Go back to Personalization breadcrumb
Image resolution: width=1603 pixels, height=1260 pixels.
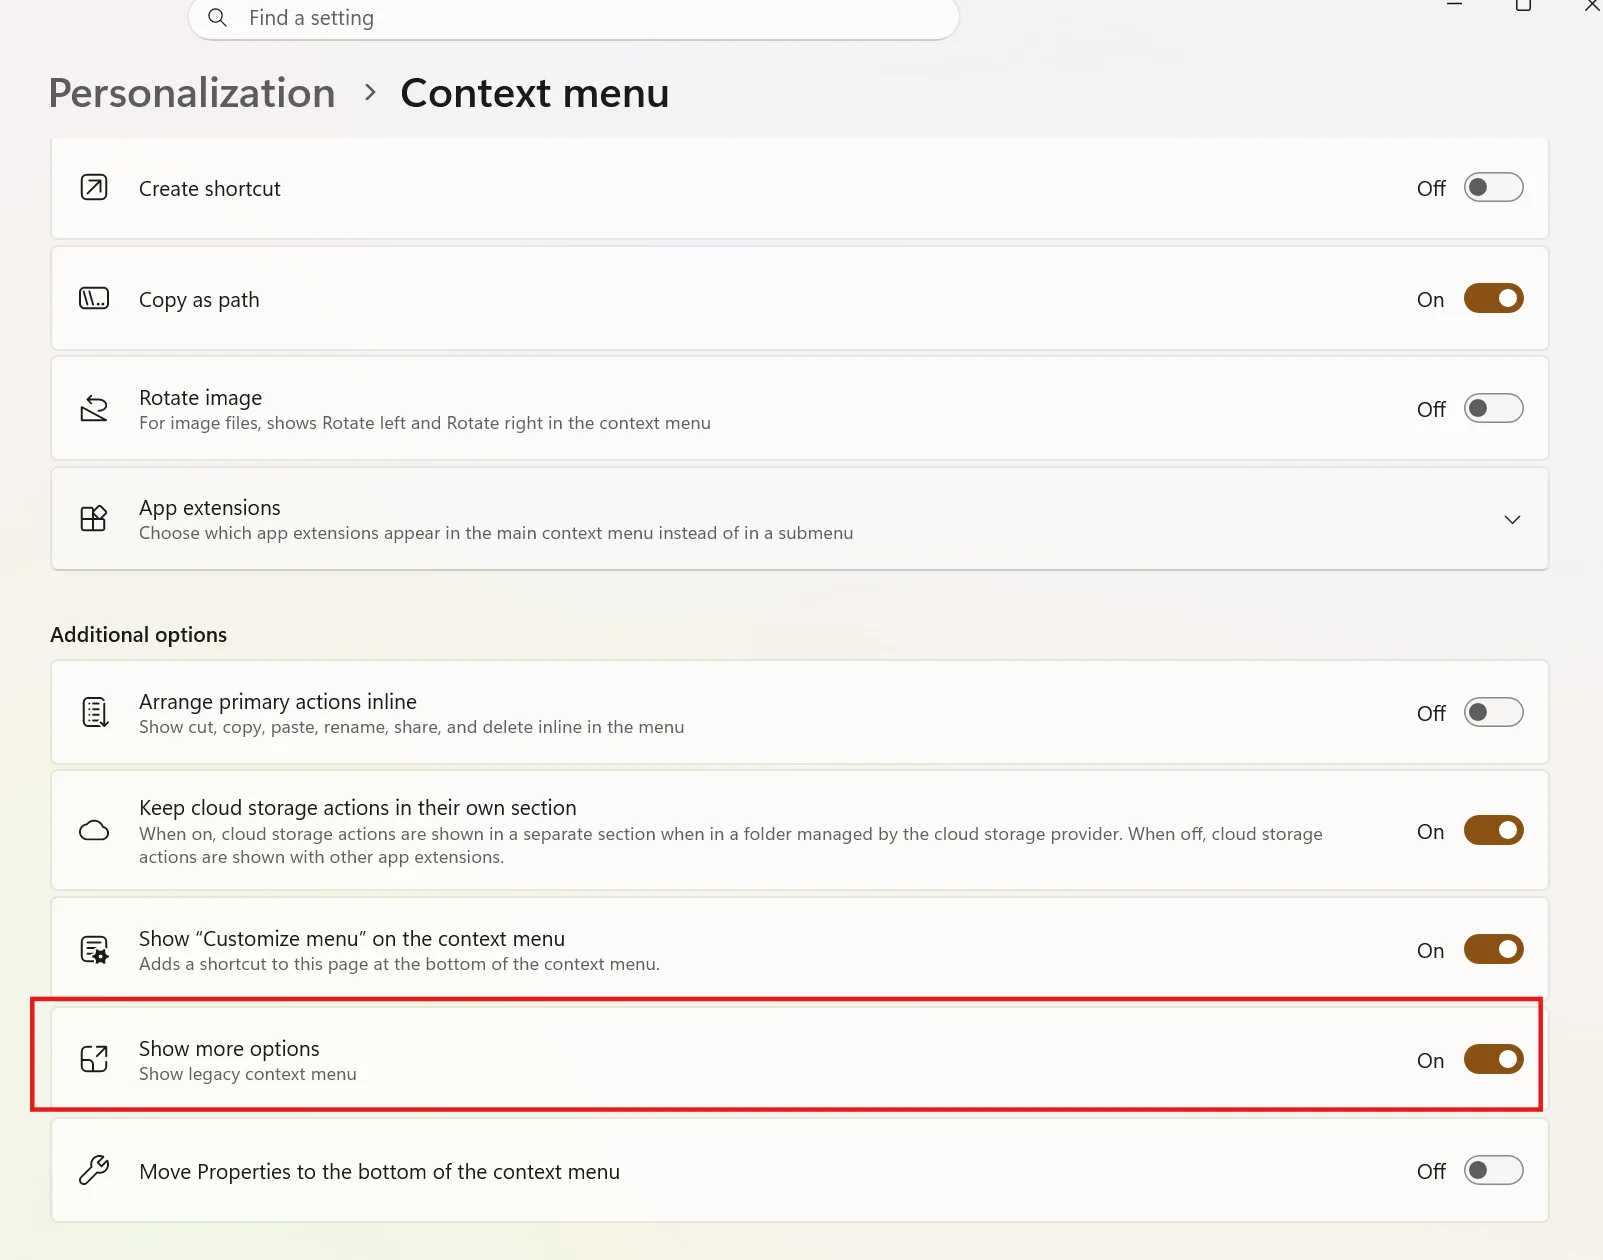click(x=192, y=93)
